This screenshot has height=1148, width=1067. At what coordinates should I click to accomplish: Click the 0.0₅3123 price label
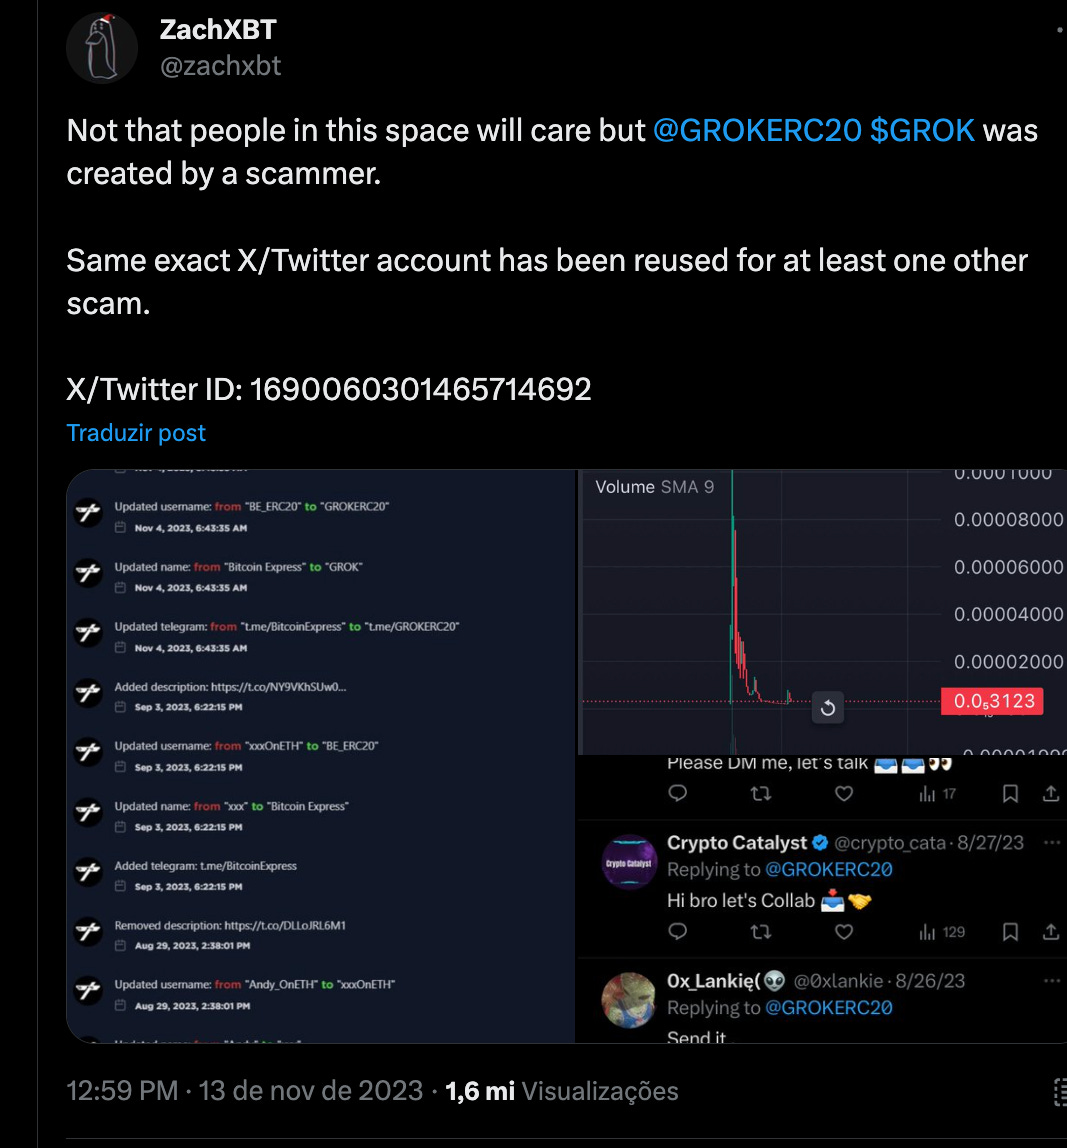(992, 701)
